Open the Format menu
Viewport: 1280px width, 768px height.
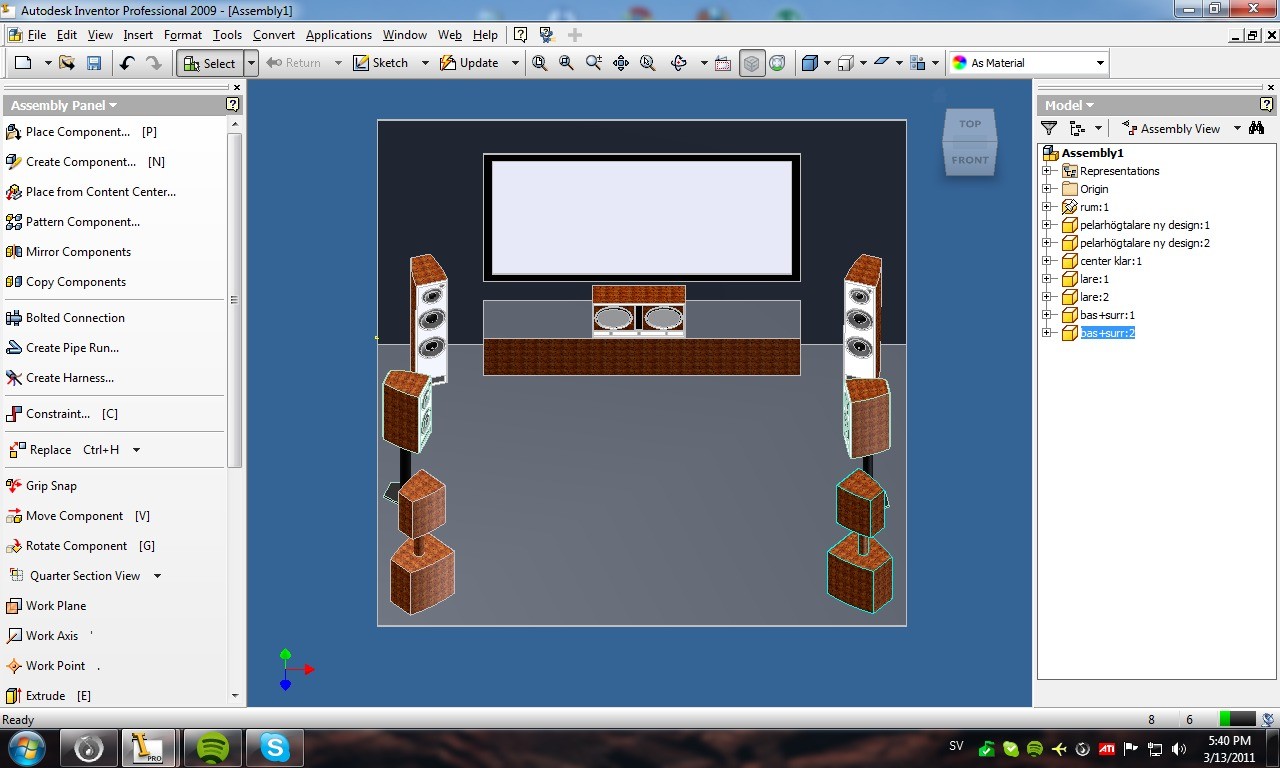[183, 34]
